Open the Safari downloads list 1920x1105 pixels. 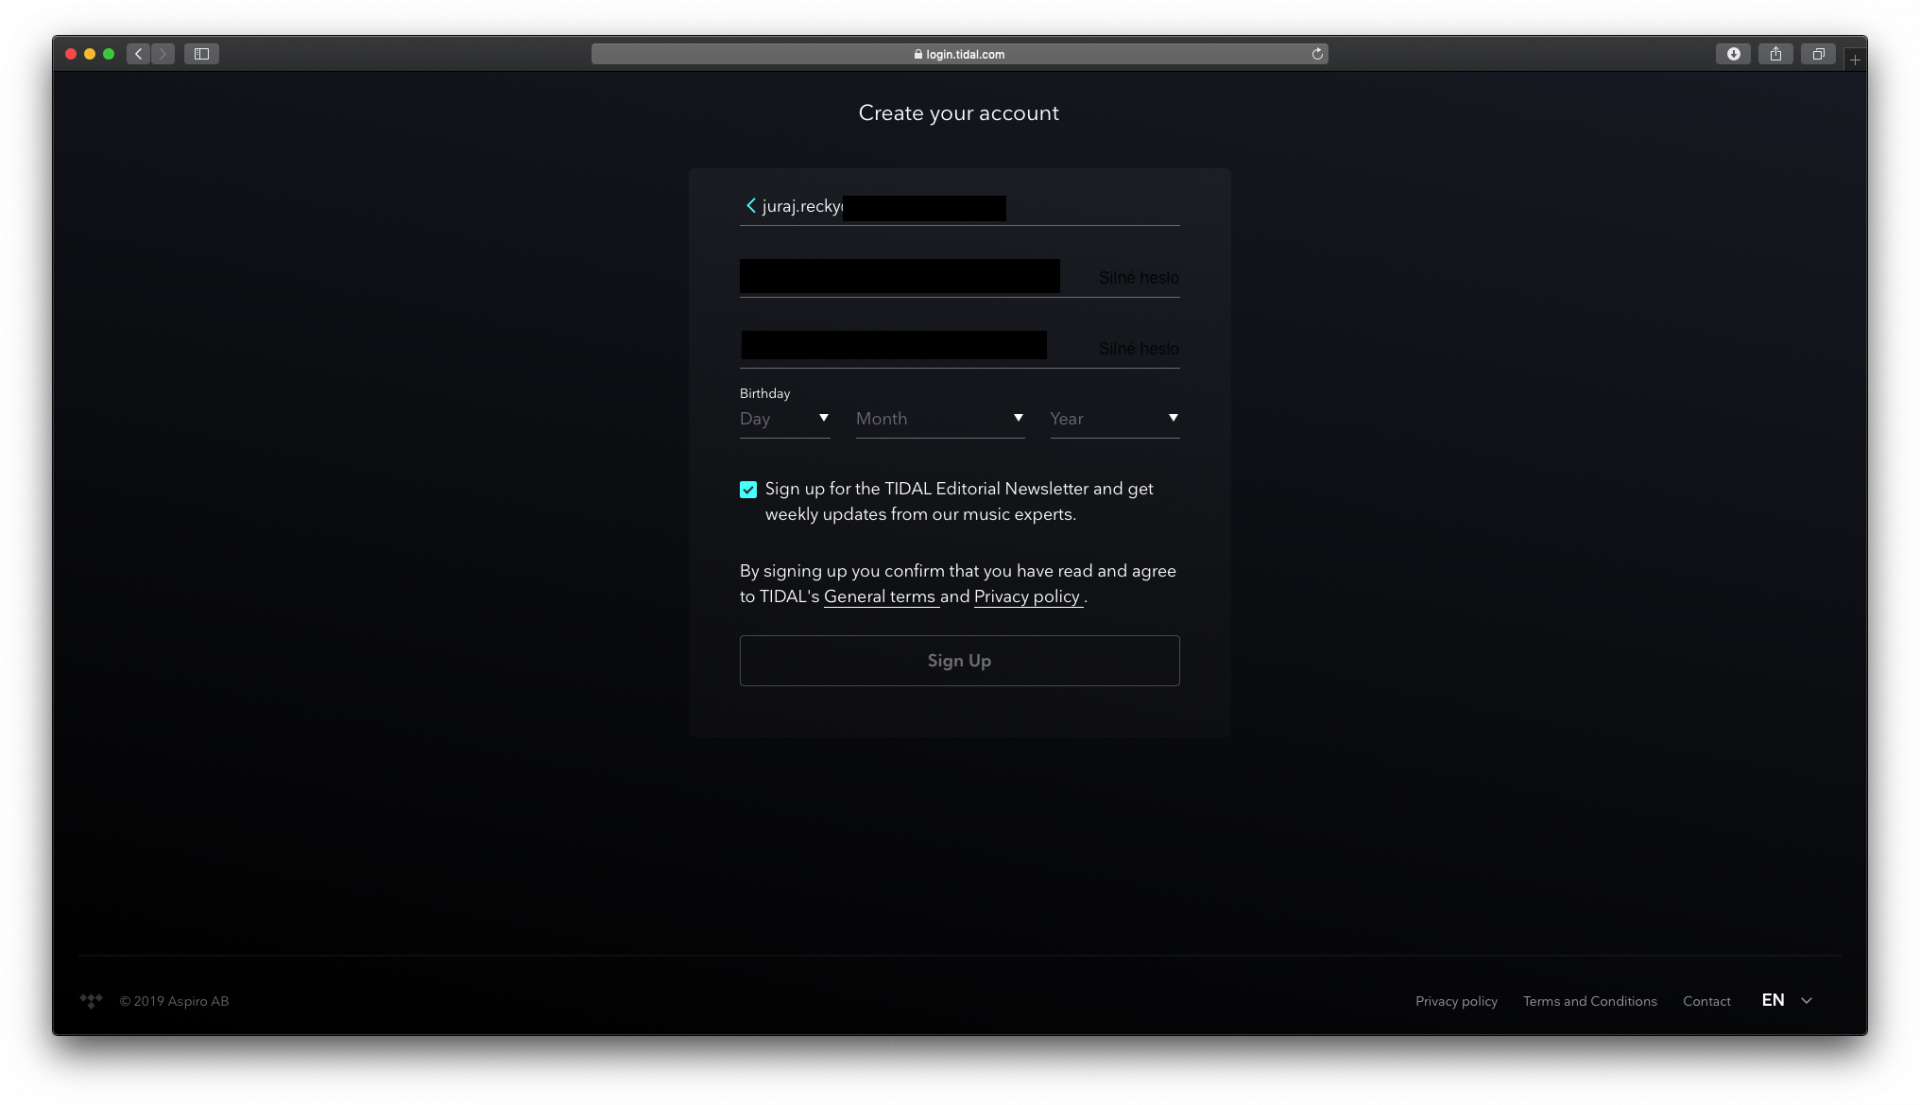click(x=1733, y=54)
